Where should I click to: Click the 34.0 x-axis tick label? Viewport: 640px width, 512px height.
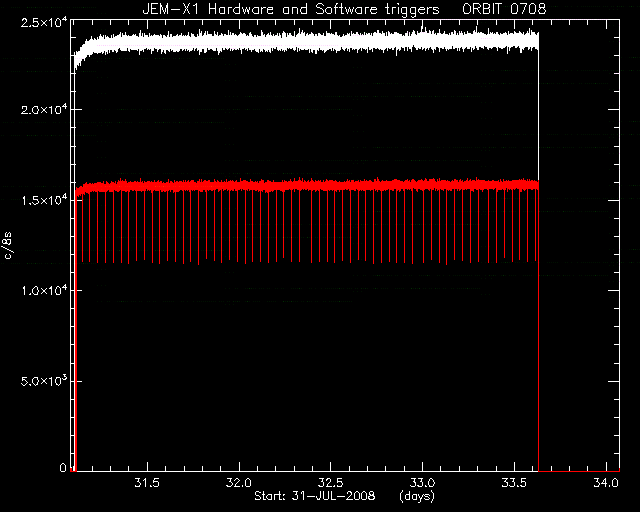pos(606,483)
